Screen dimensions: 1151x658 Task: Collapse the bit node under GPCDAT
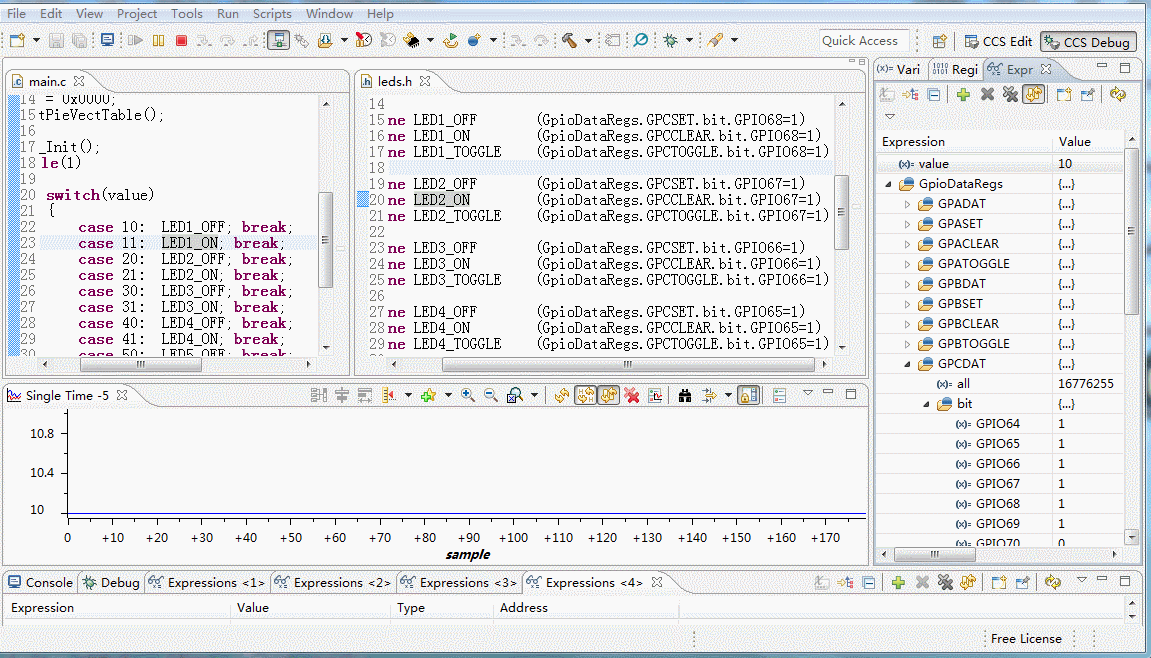point(926,404)
